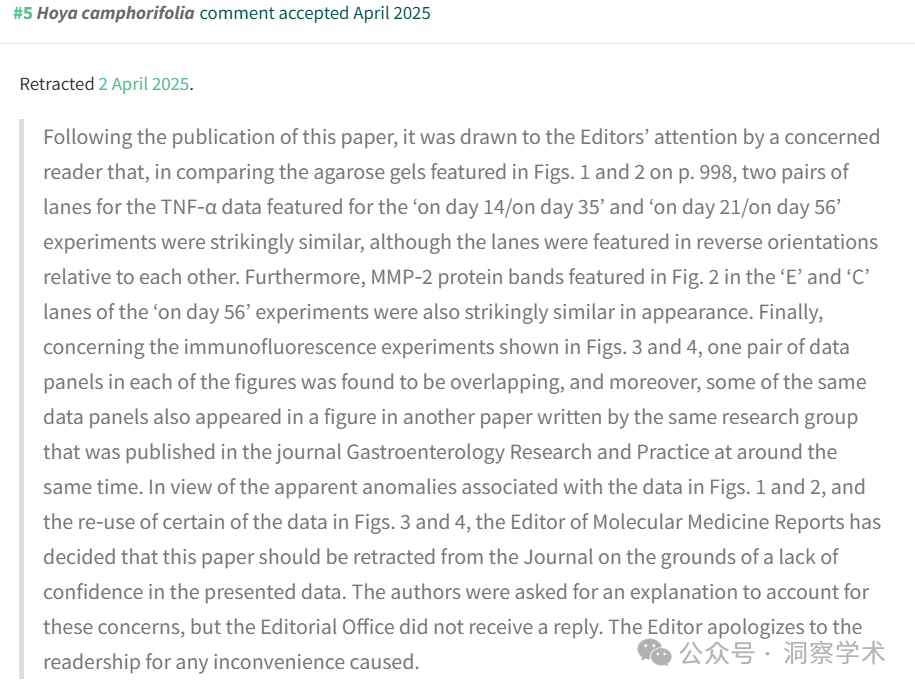Click the WeChat logo watermark icon
Viewport: 915px width, 690px height.
click(x=654, y=652)
